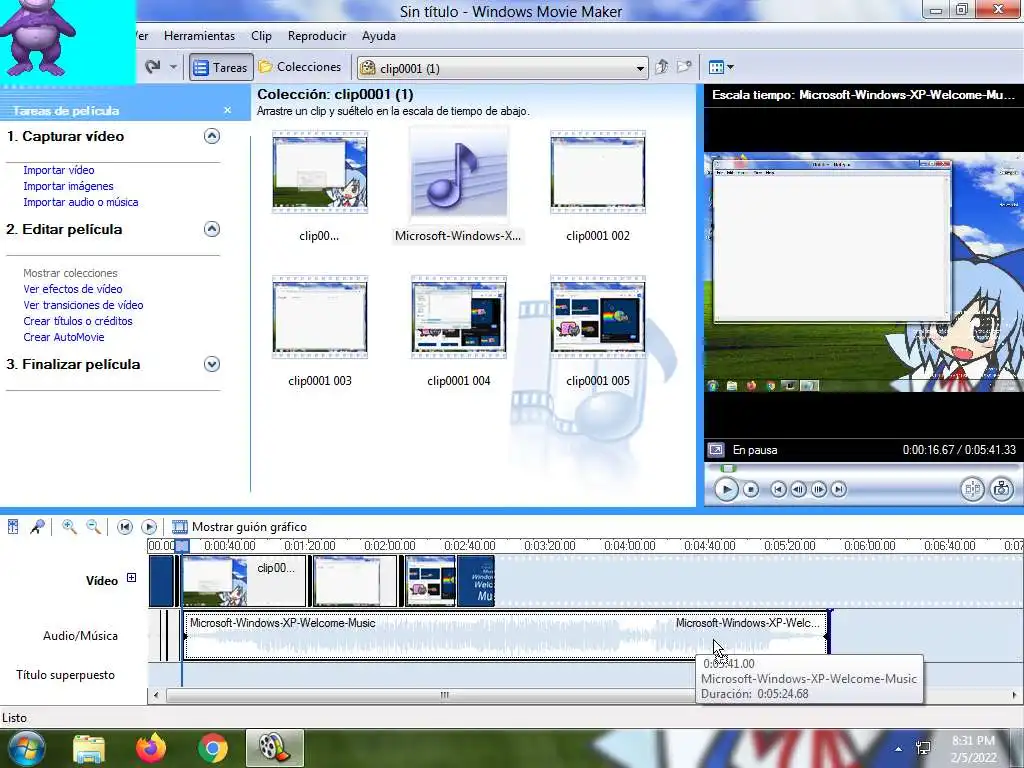Open the Clip menu
This screenshot has height=768, width=1024.
(x=261, y=36)
